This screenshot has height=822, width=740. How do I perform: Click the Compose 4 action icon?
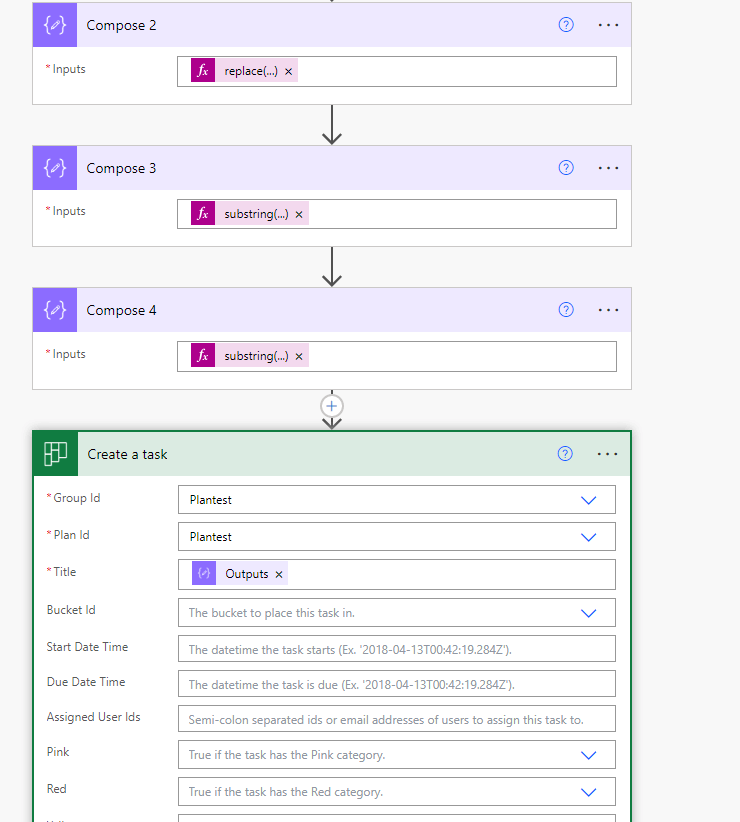(x=54, y=309)
